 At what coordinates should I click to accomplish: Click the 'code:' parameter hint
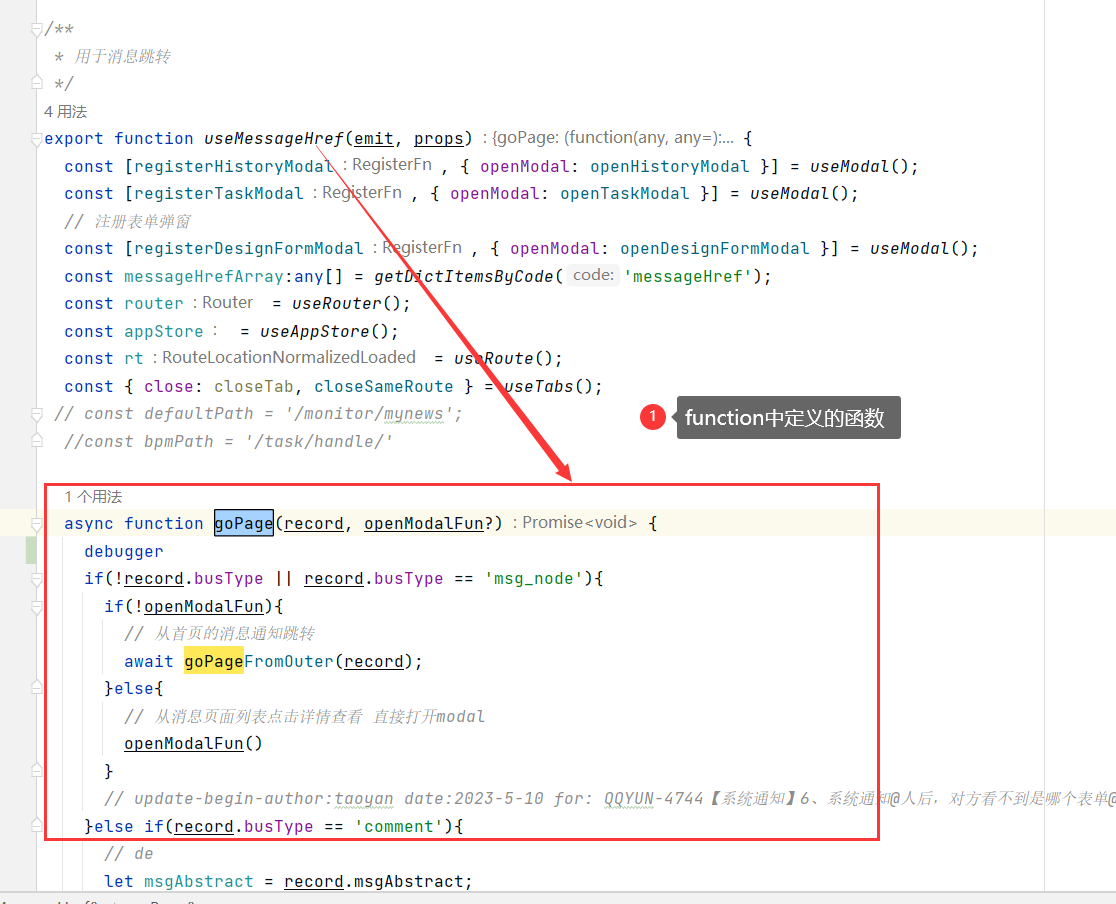[x=593, y=275]
